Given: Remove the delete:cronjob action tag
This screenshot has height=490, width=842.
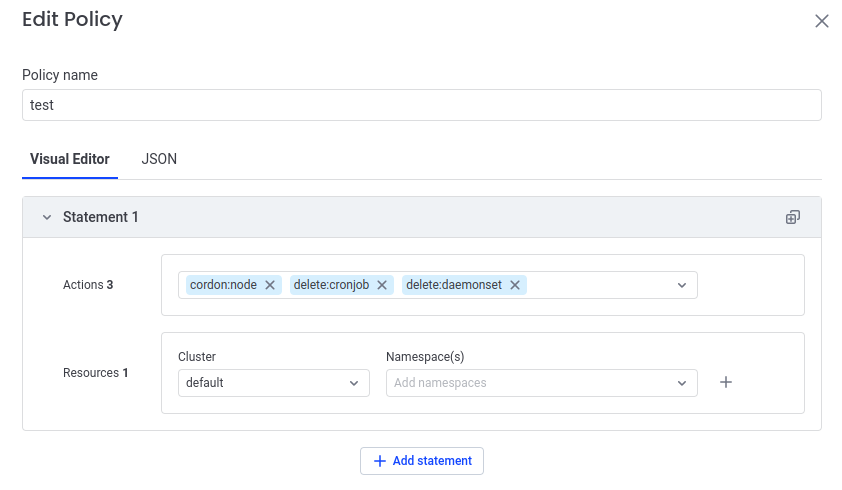Looking at the screenshot, I should pyautogui.click(x=382, y=285).
